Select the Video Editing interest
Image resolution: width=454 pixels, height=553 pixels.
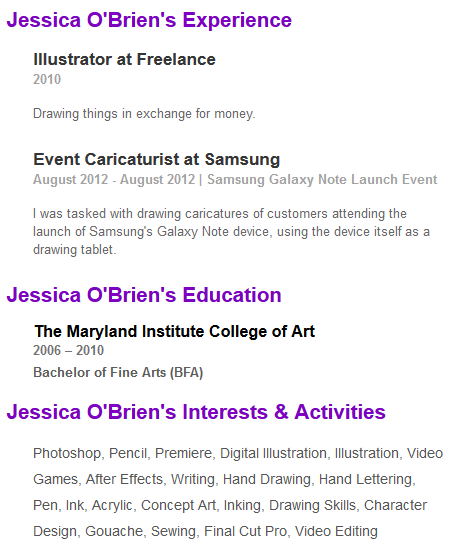(x=336, y=531)
